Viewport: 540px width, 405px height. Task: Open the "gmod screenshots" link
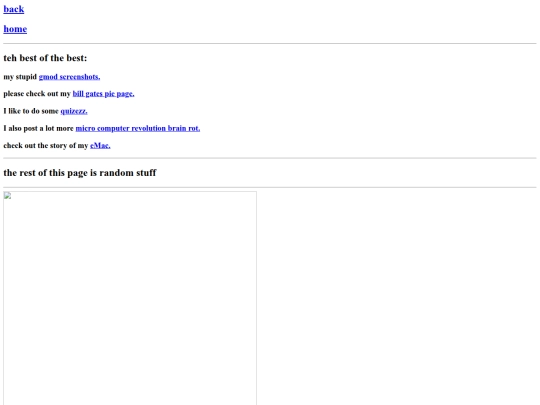(69, 77)
